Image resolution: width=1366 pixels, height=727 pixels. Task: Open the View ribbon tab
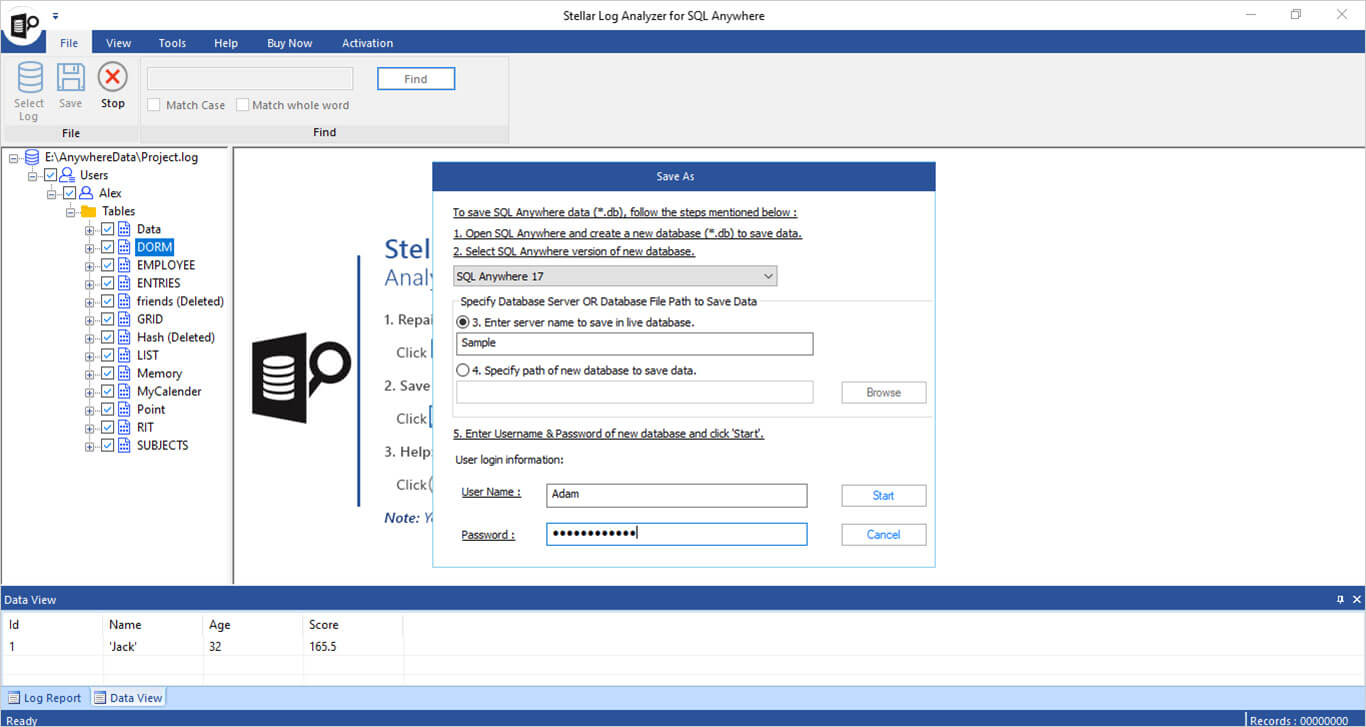pos(119,43)
